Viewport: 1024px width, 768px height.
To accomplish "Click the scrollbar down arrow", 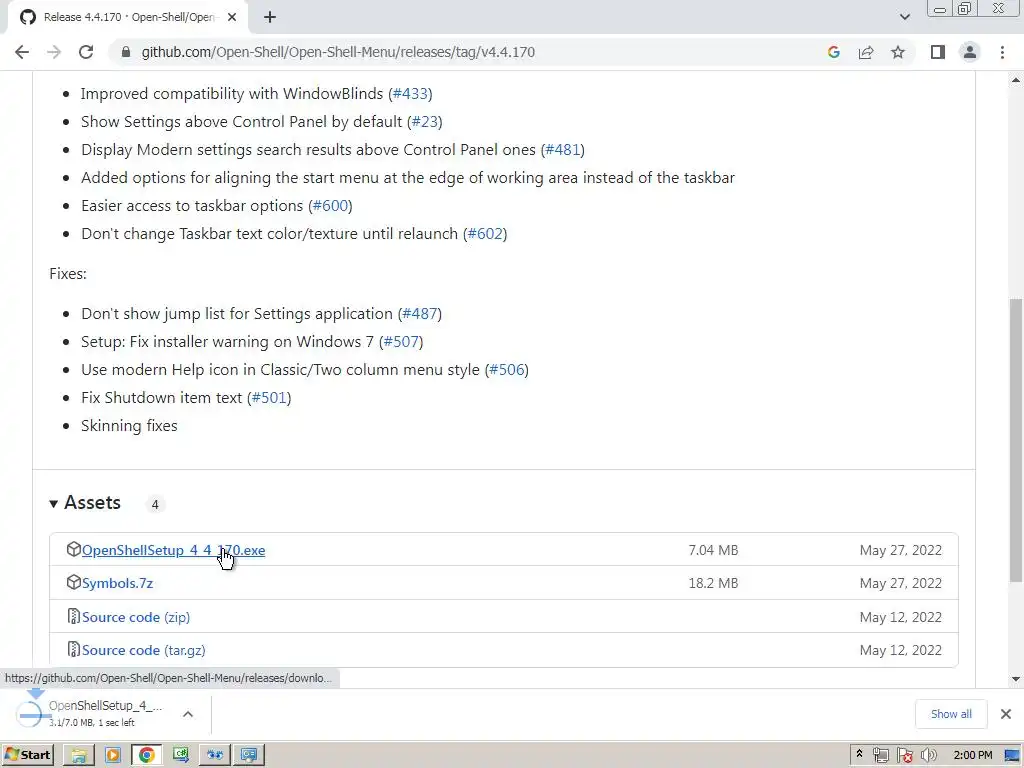I will 1016,679.
